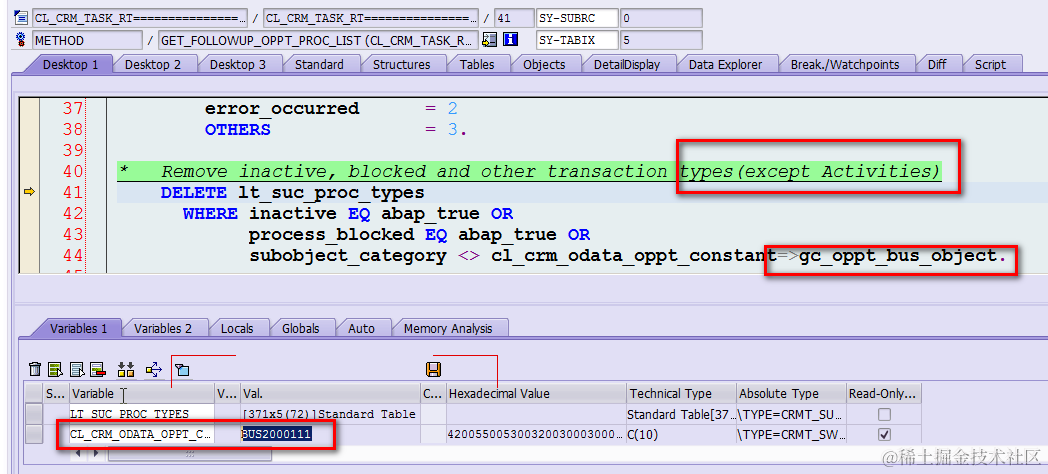The width and height of the screenshot is (1048, 474).
Task: Click the small icon before the blue info icon
Action: (x=489, y=39)
